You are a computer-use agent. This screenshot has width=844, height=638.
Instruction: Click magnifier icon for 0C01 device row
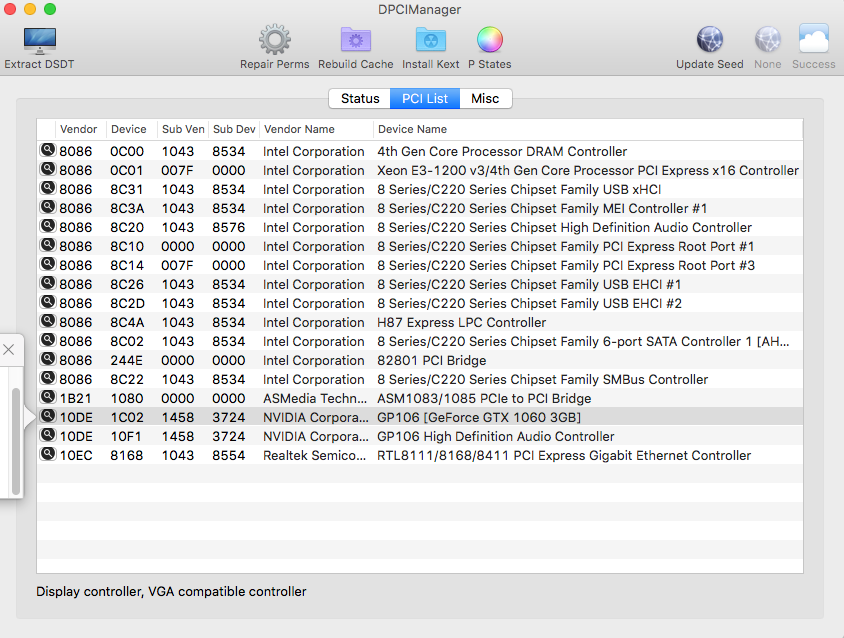pos(48,169)
